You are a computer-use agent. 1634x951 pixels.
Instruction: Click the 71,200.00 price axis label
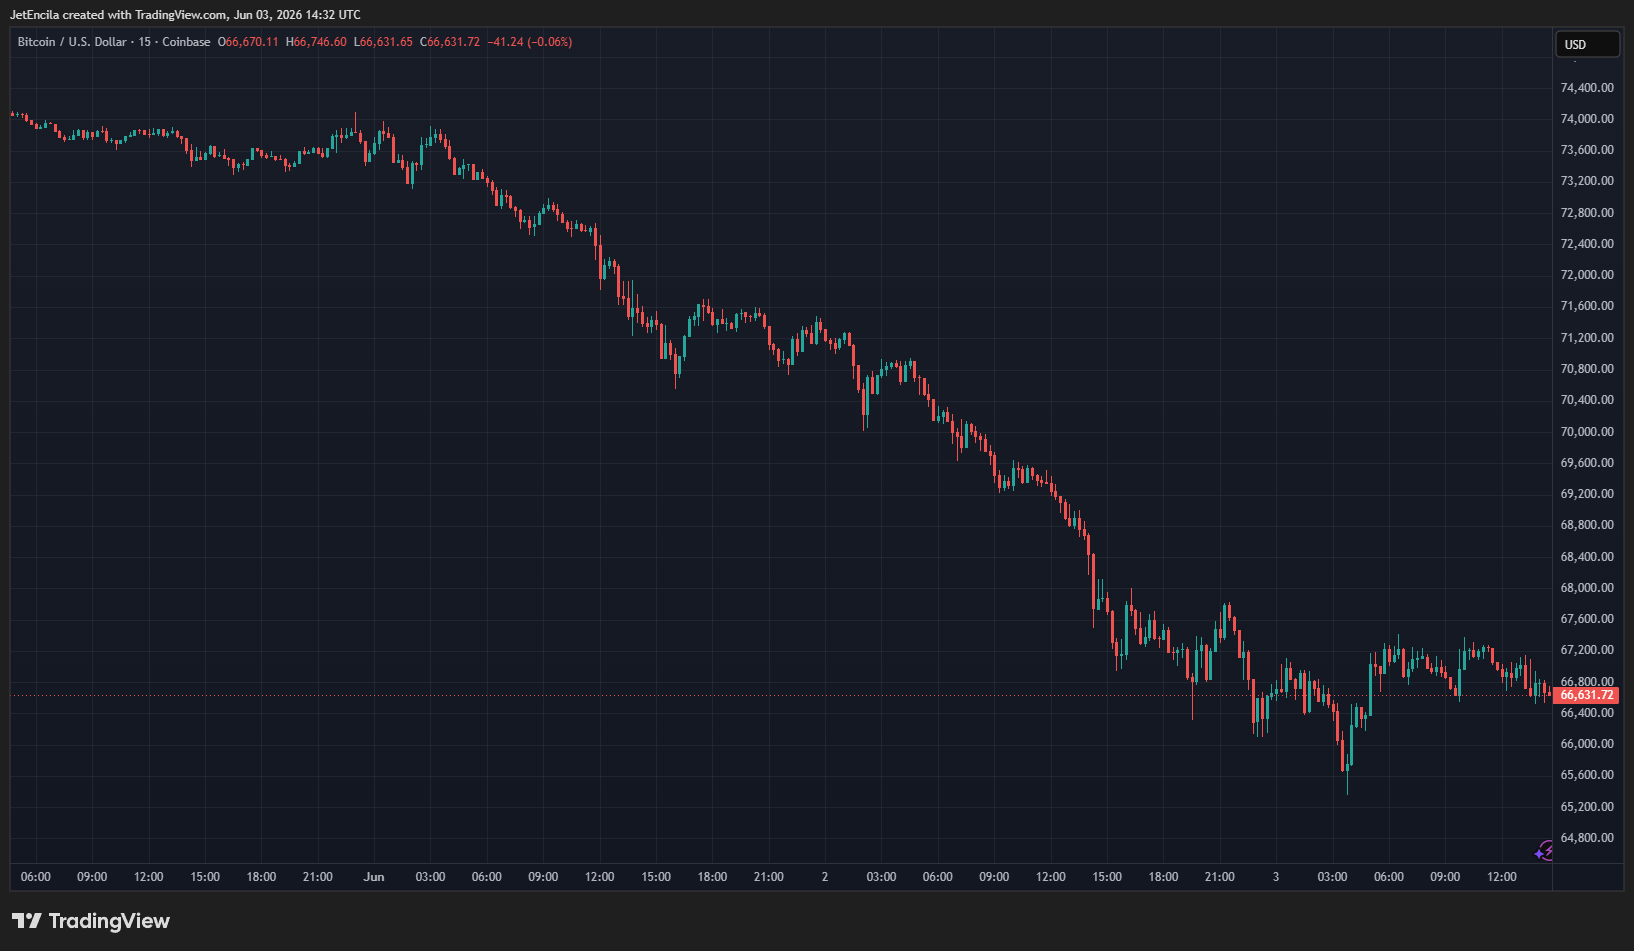[1587, 338]
